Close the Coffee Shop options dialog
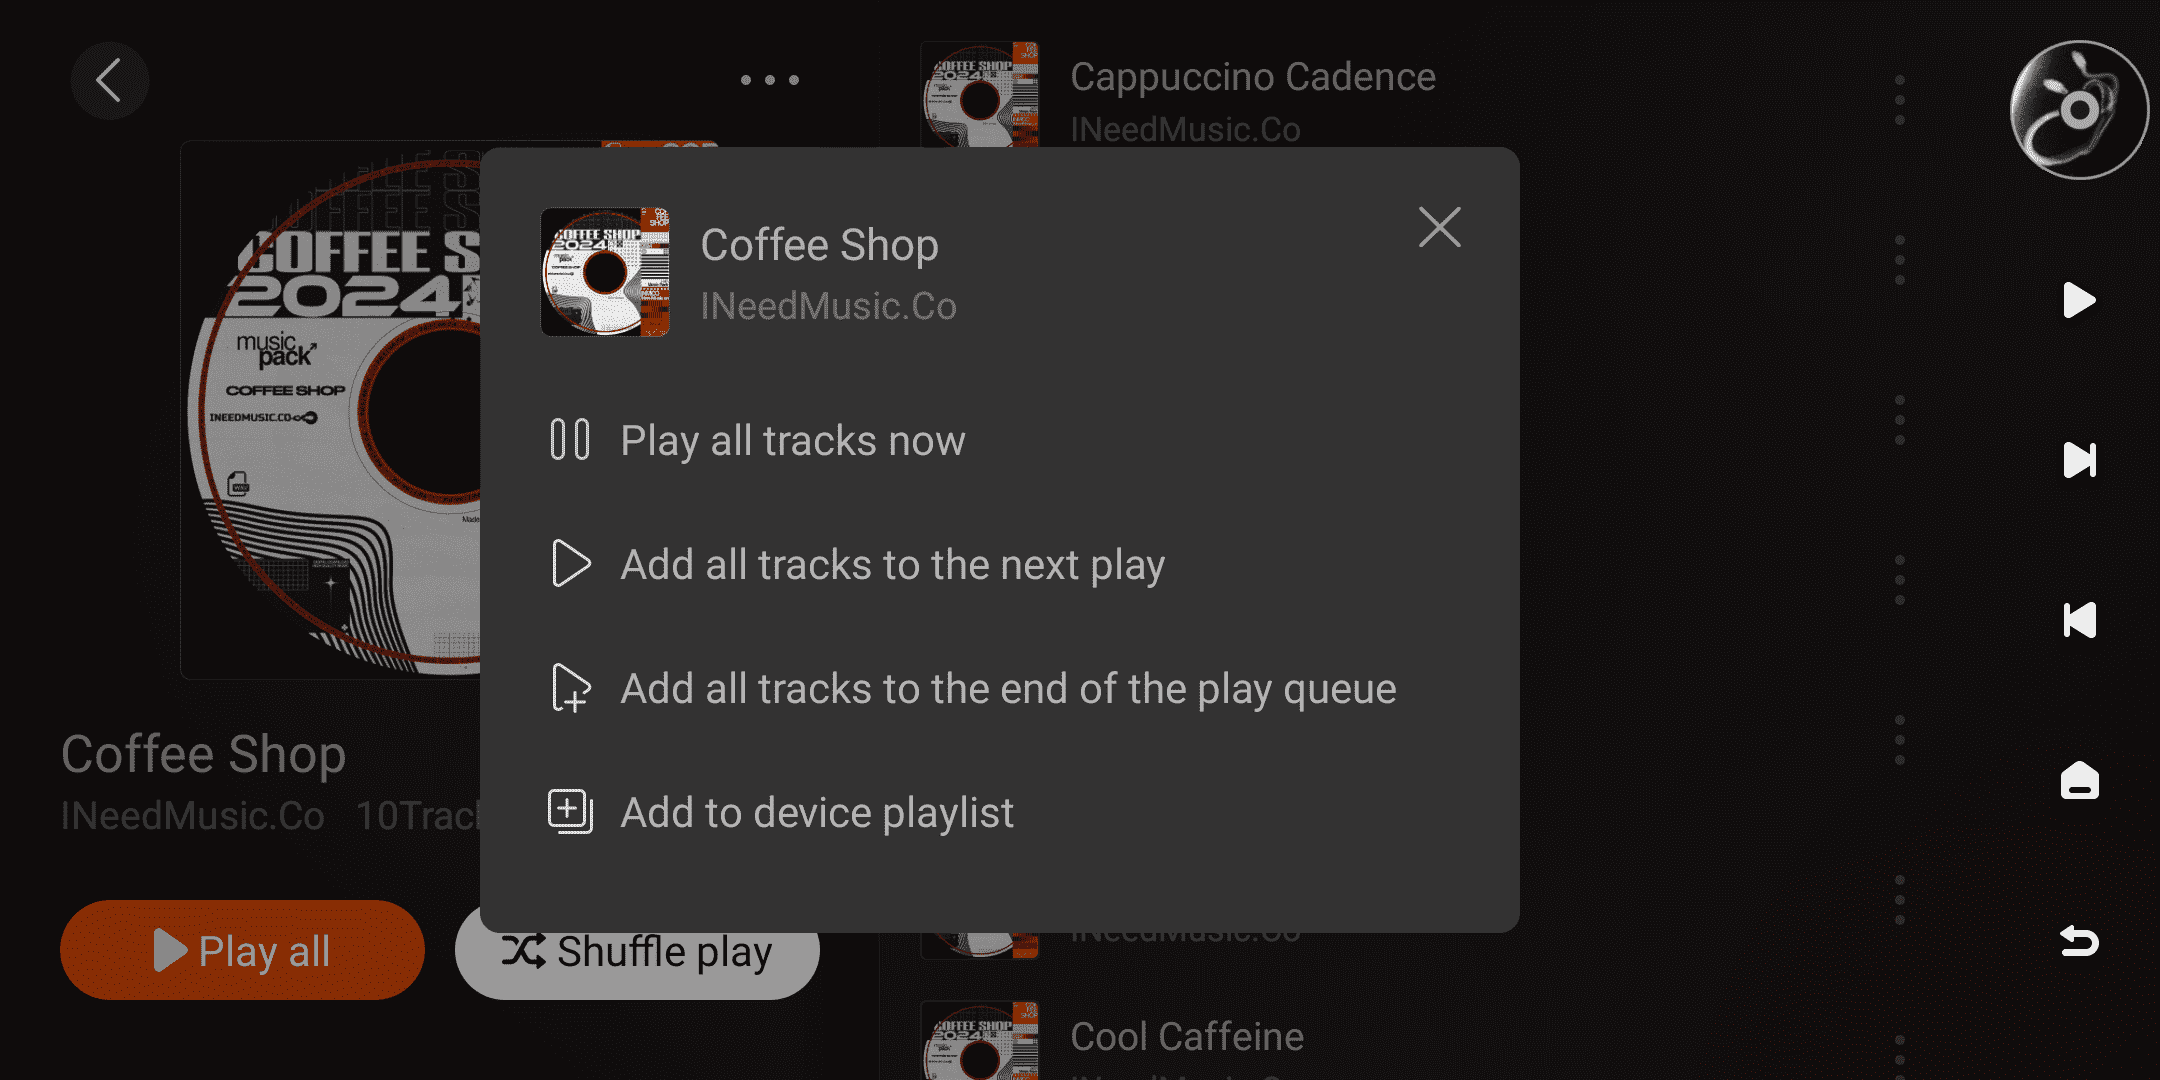This screenshot has width=2160, height=1080. pyautogui.click(x=1439, y=227)
